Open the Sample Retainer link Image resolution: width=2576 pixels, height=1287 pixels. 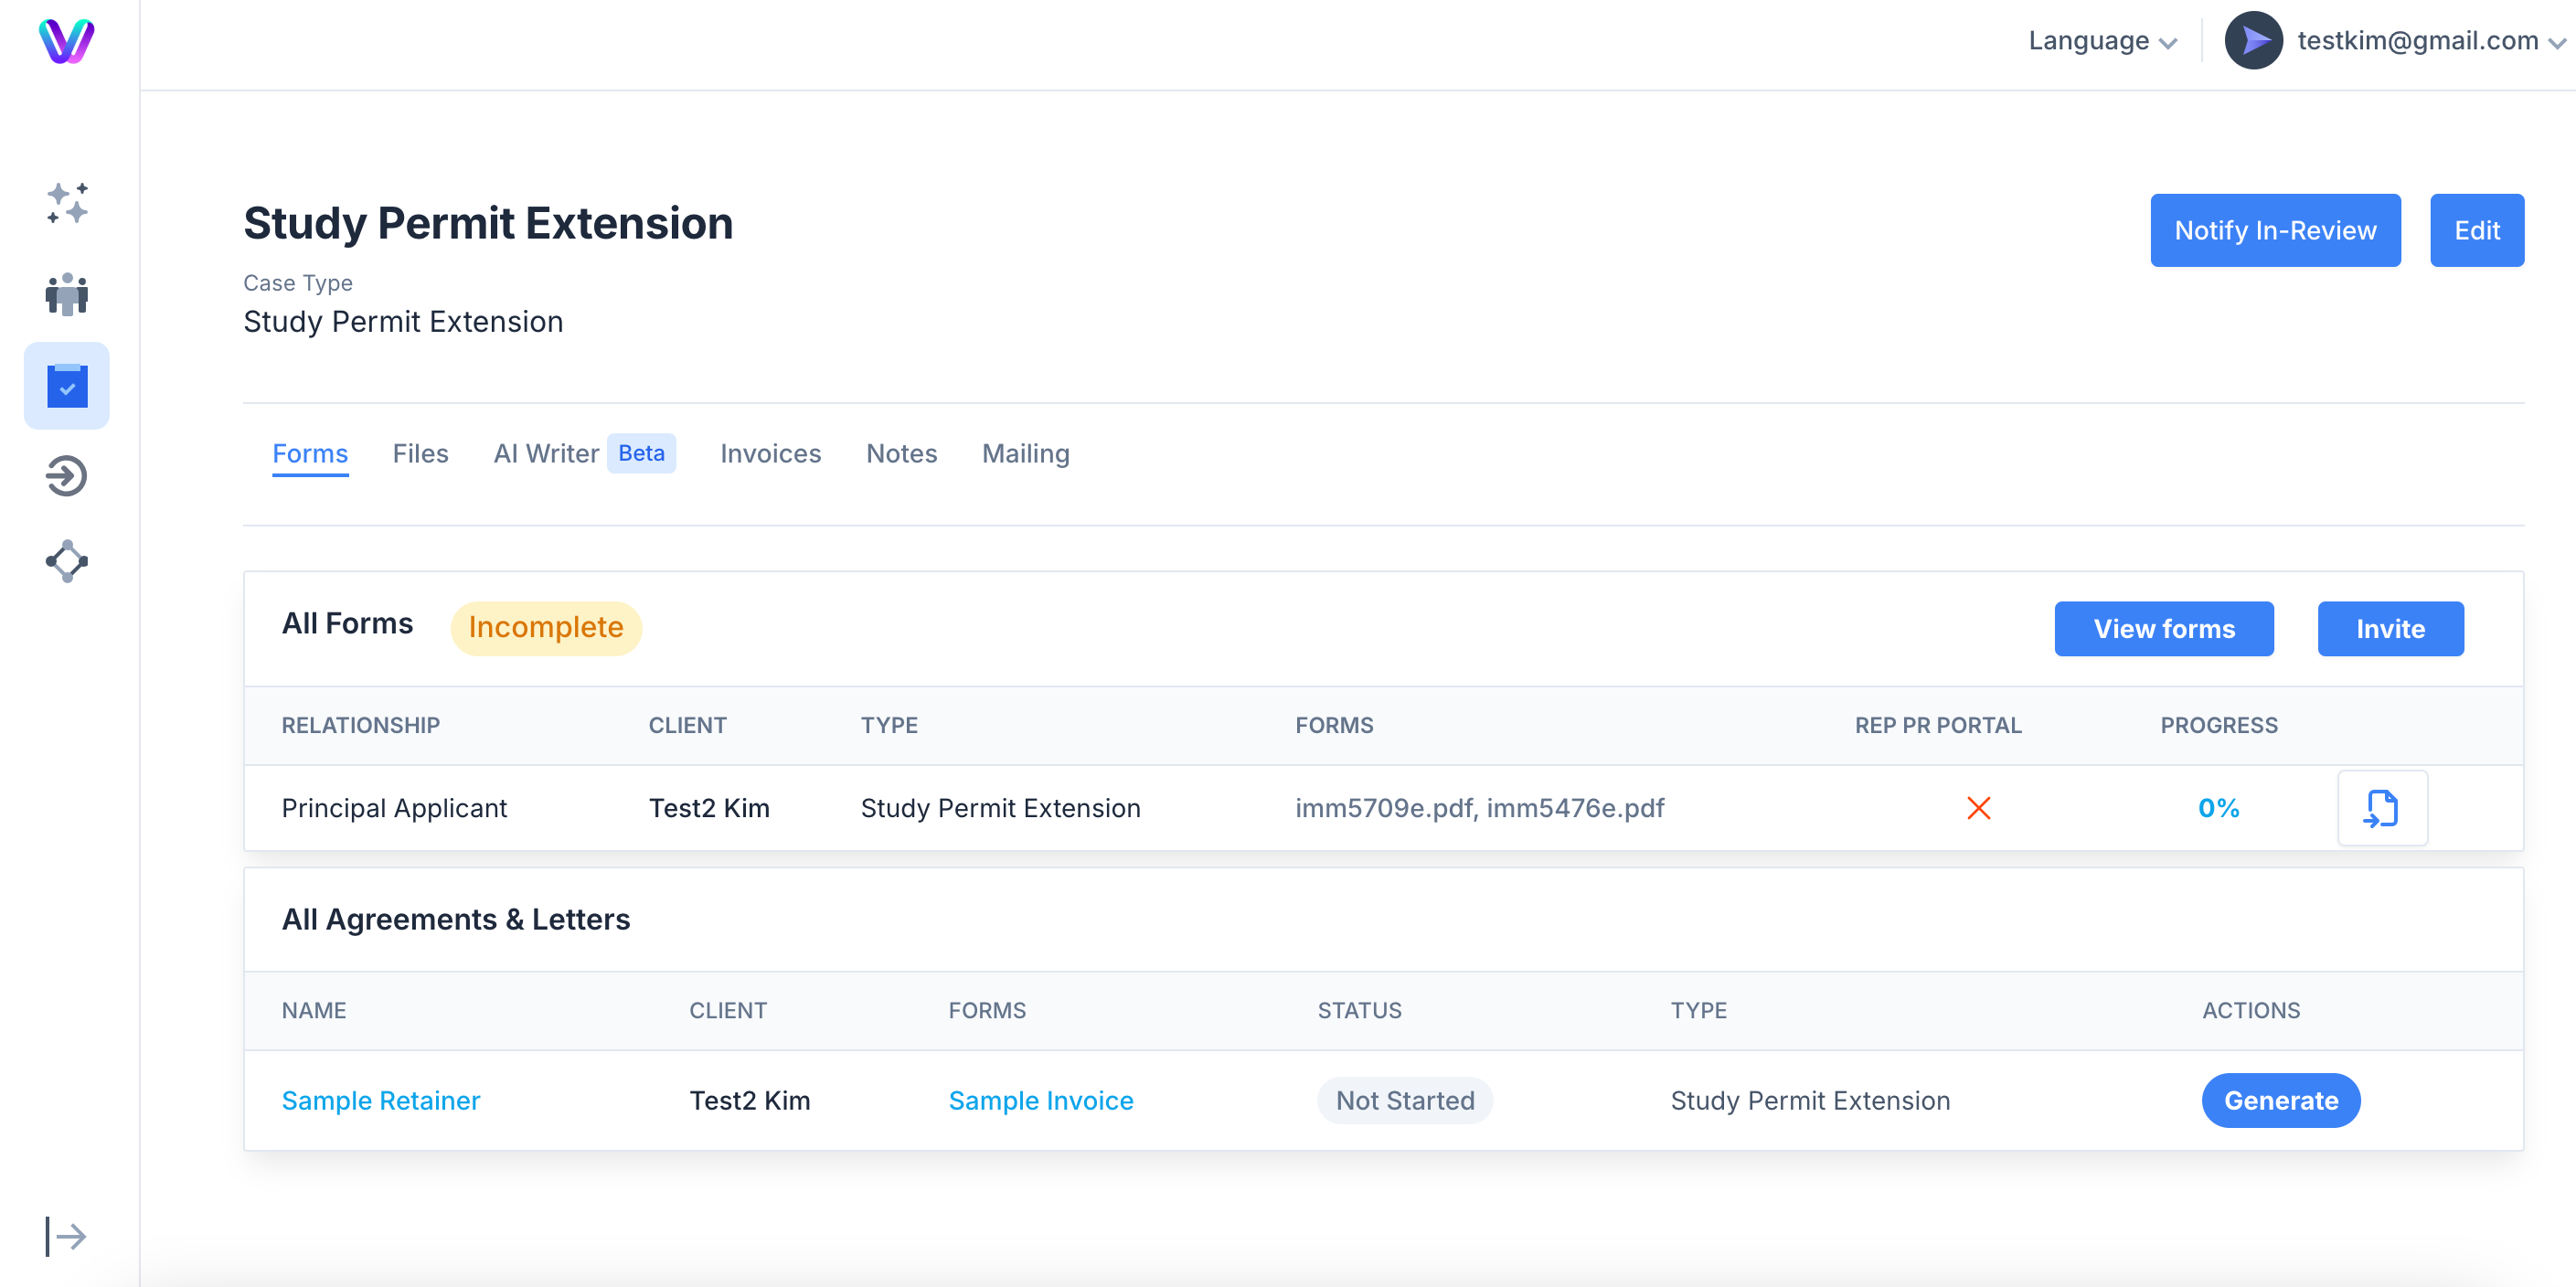click(x=381, y=1100)
